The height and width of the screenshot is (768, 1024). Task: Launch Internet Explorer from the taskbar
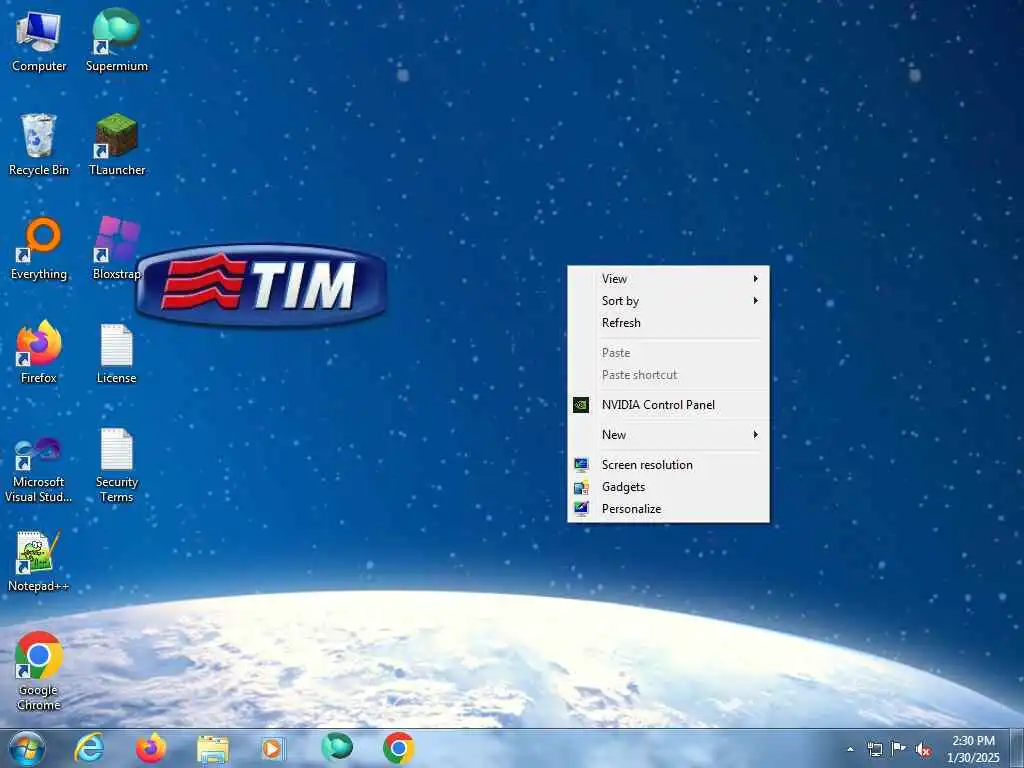pyautogui.click(x=89, y=748)
